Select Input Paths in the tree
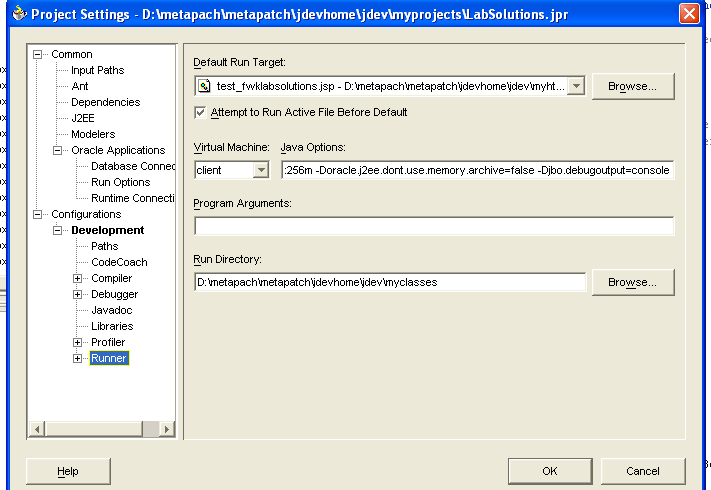 97,70
